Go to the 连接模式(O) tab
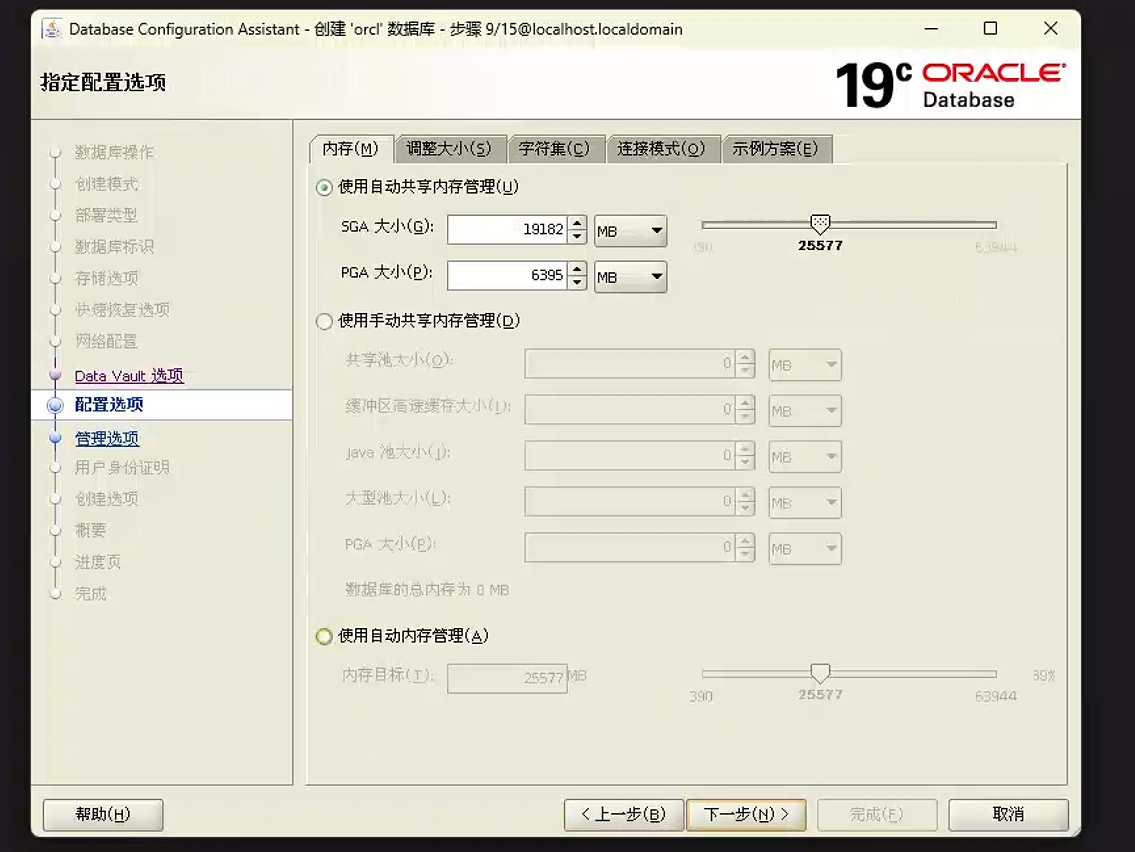 tap(662, 149)
